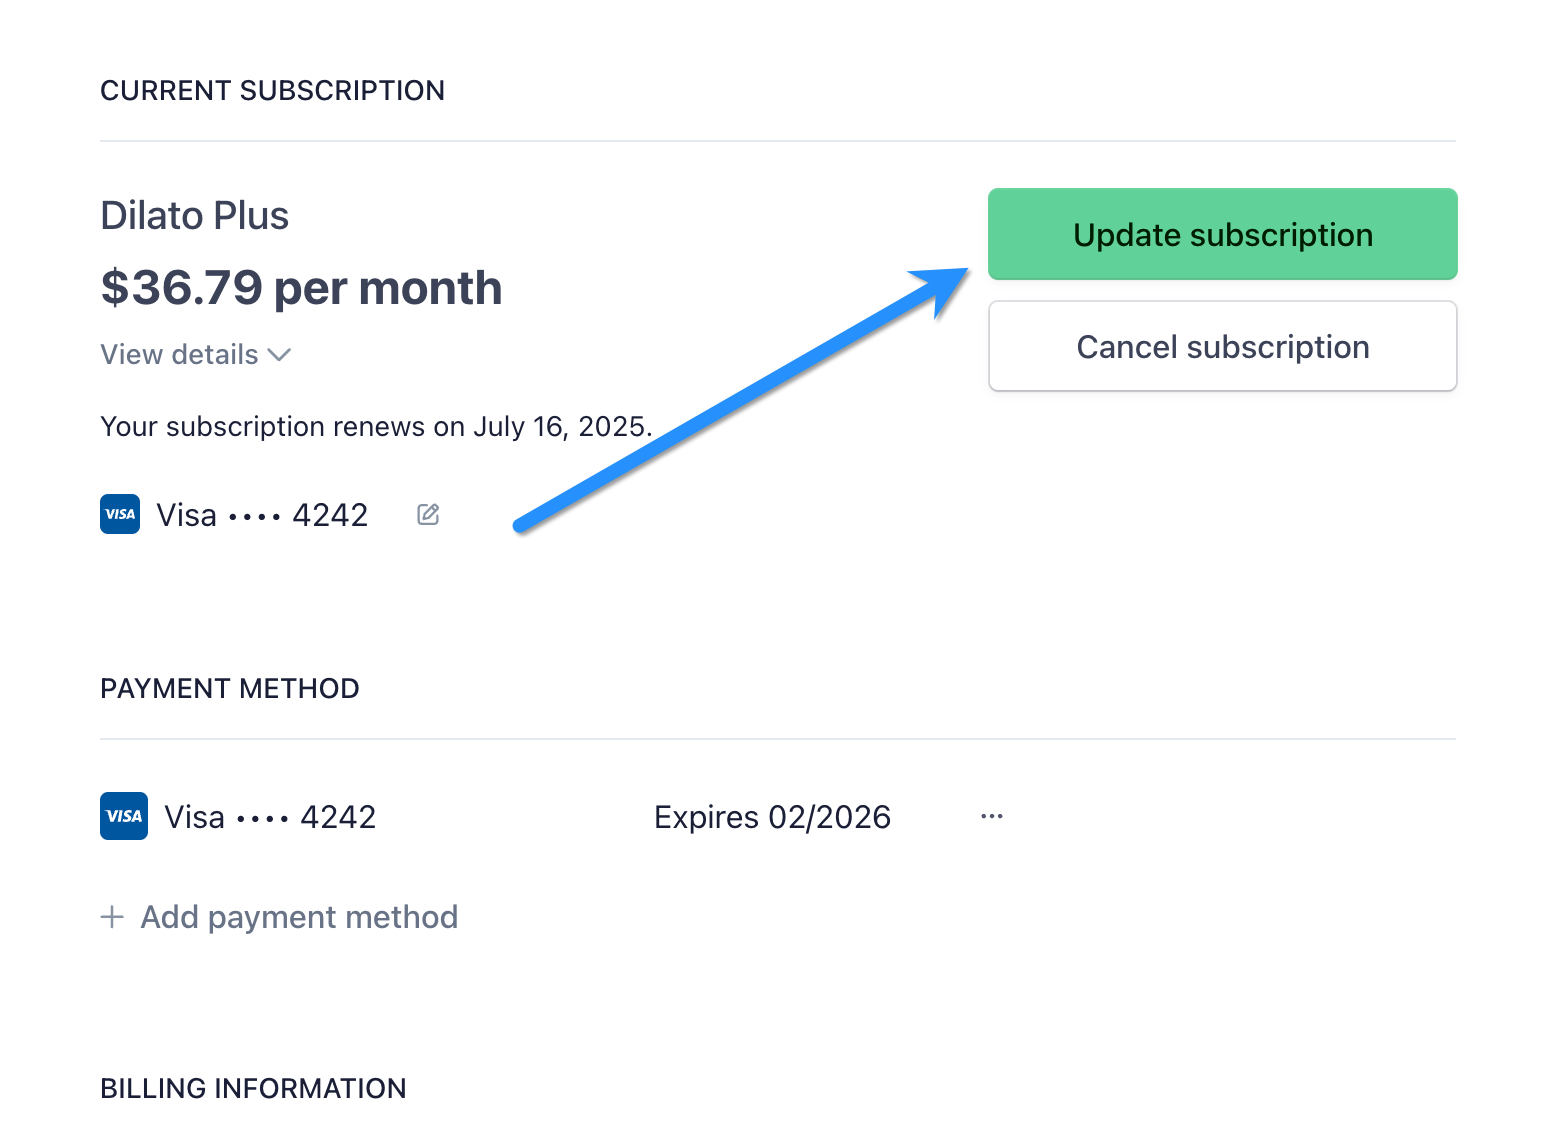
Task: Select the Payment Method section heading
Action: tap(229, 688)
